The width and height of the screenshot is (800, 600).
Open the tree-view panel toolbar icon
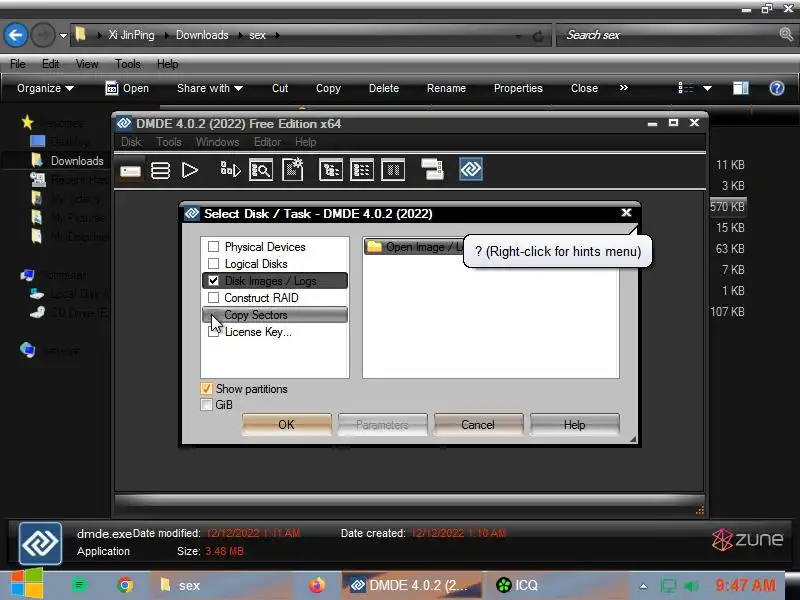[x=331, y=170]
